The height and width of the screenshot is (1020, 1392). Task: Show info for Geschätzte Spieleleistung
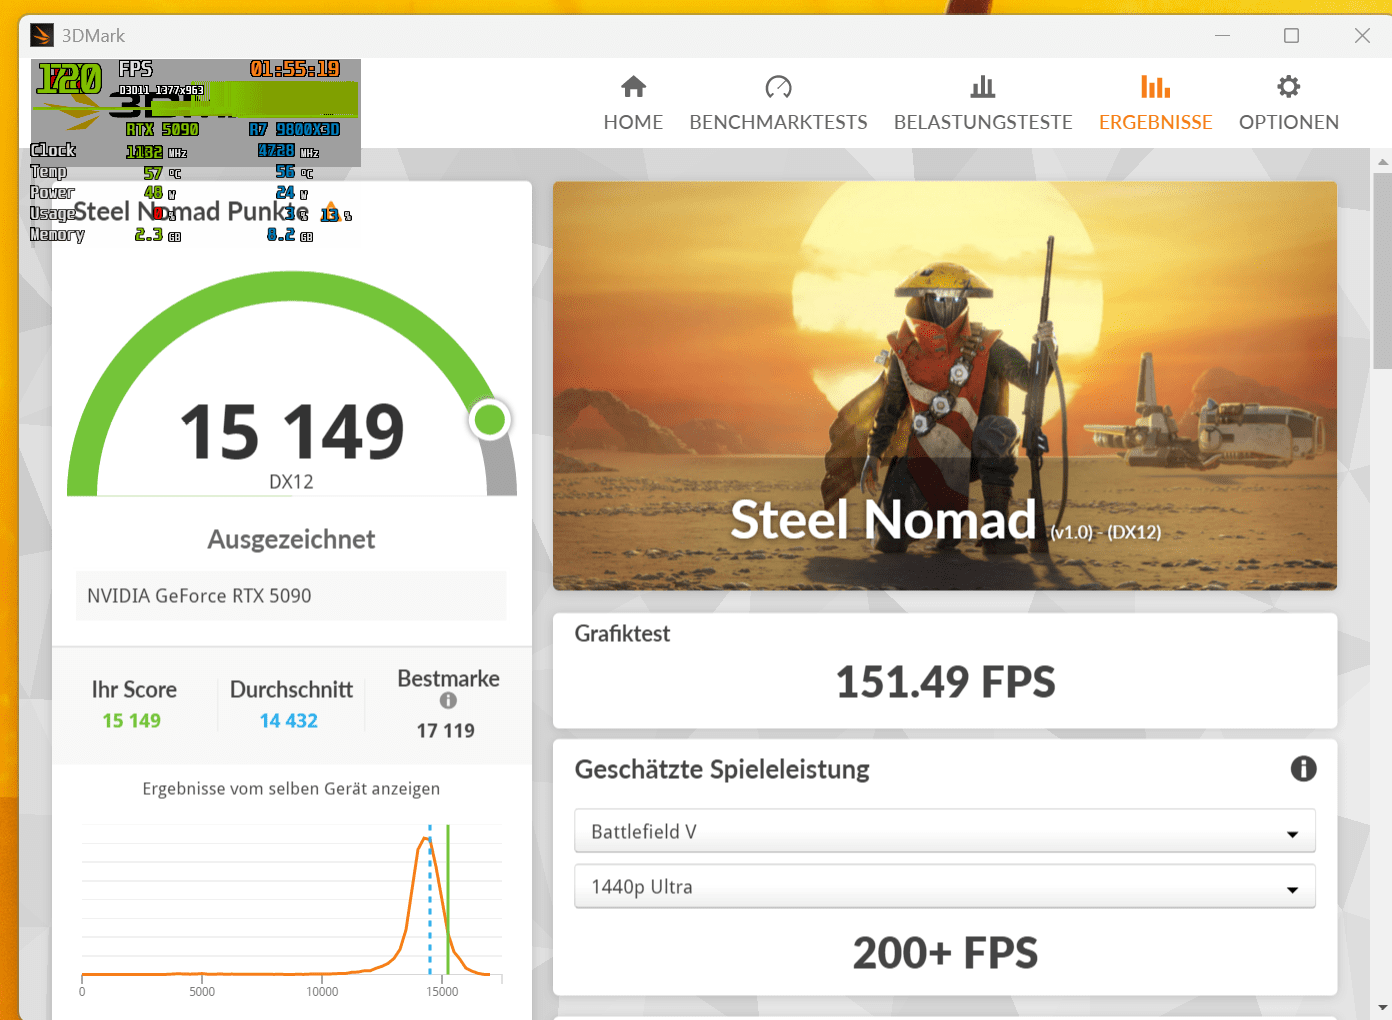(x=1303, y=769)
